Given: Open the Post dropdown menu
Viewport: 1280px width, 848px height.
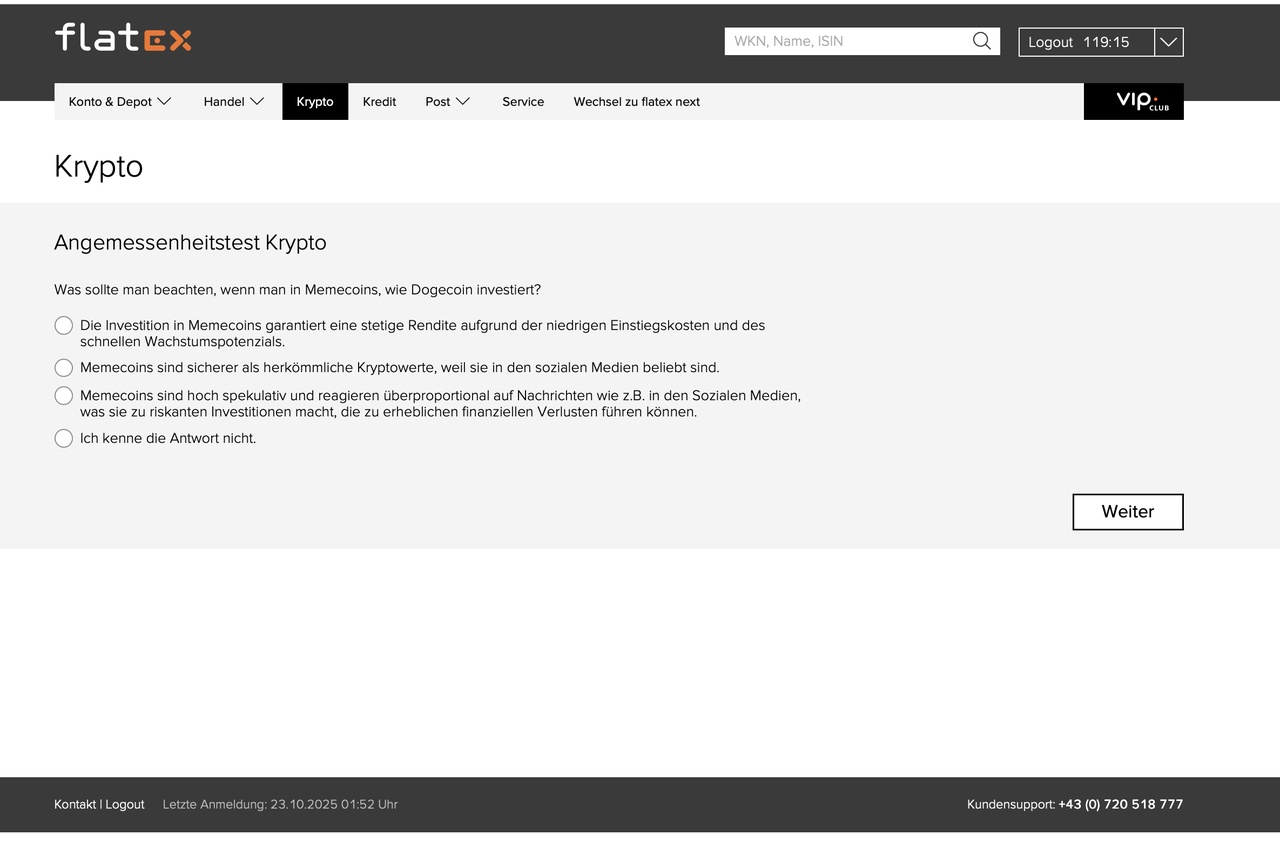Looking at the screenshot, I should click(447, 102).
